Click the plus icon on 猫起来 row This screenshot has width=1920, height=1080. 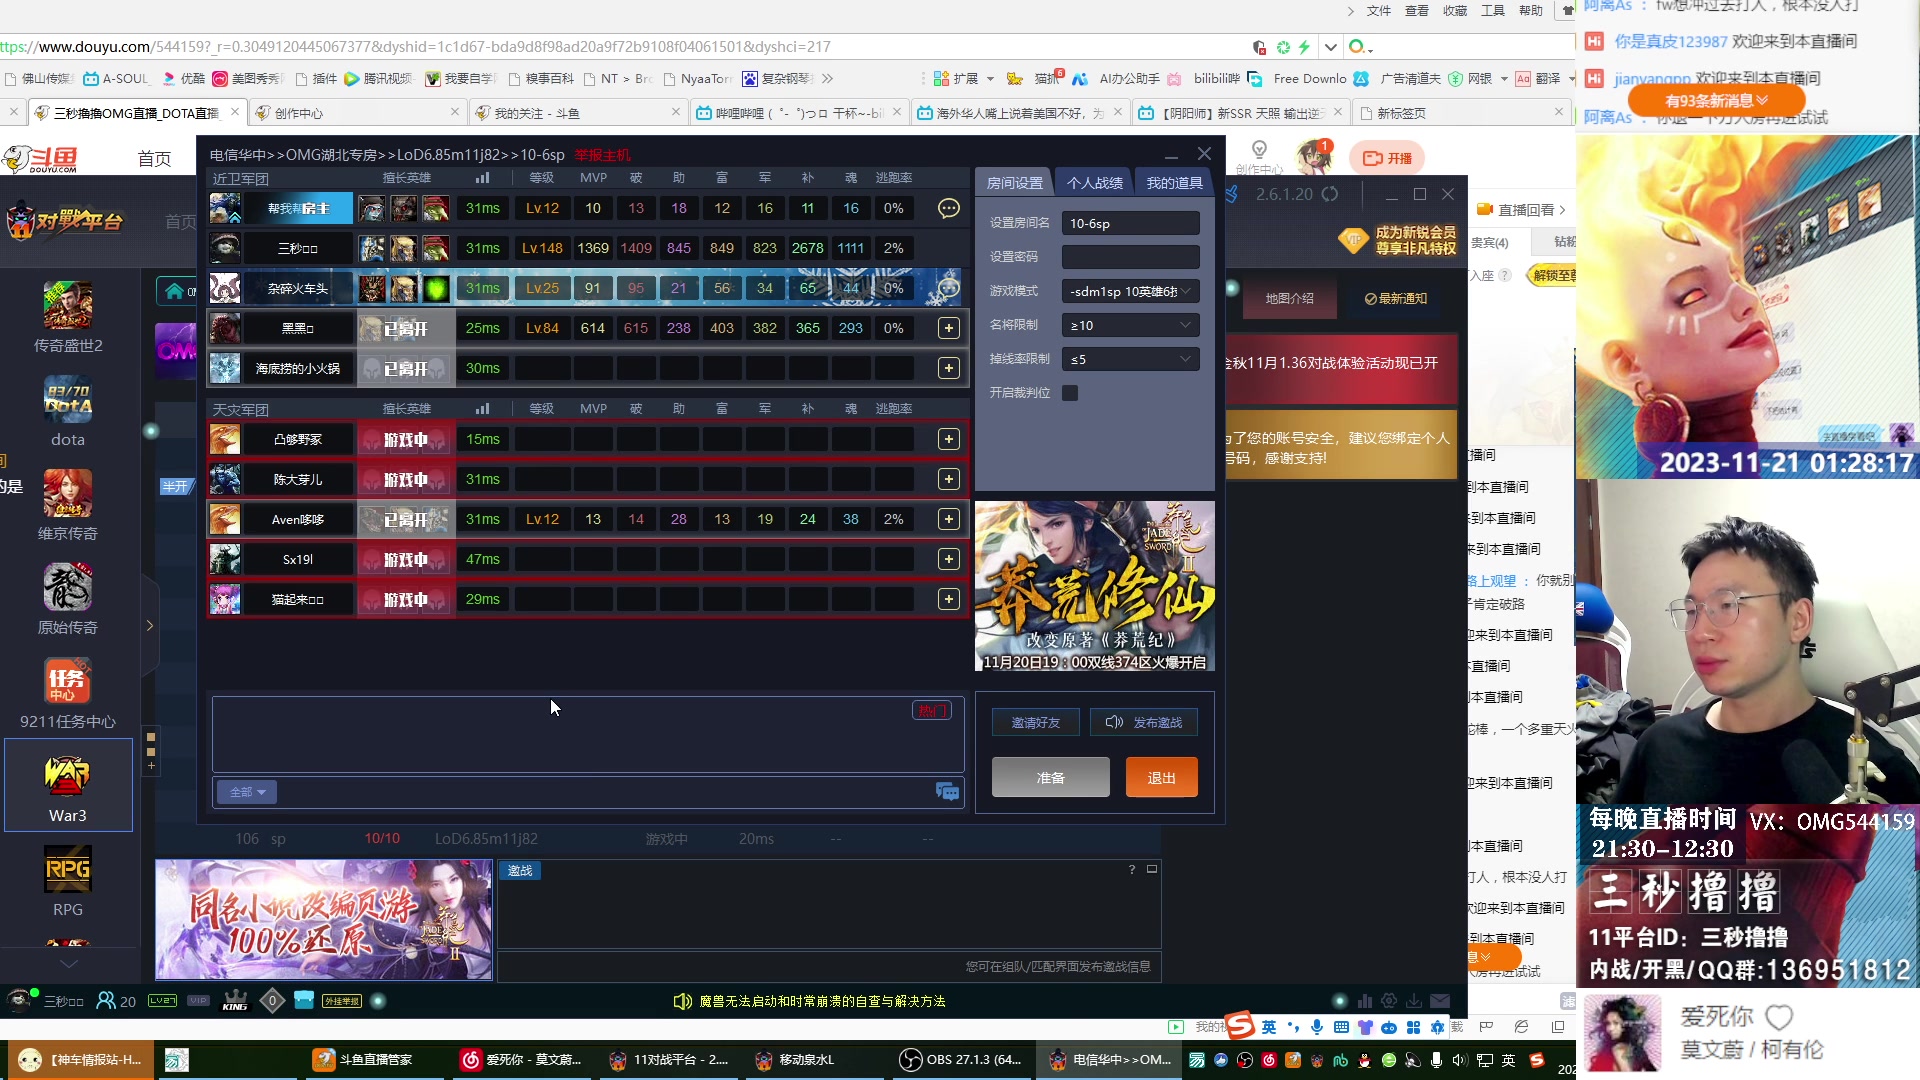949,599
